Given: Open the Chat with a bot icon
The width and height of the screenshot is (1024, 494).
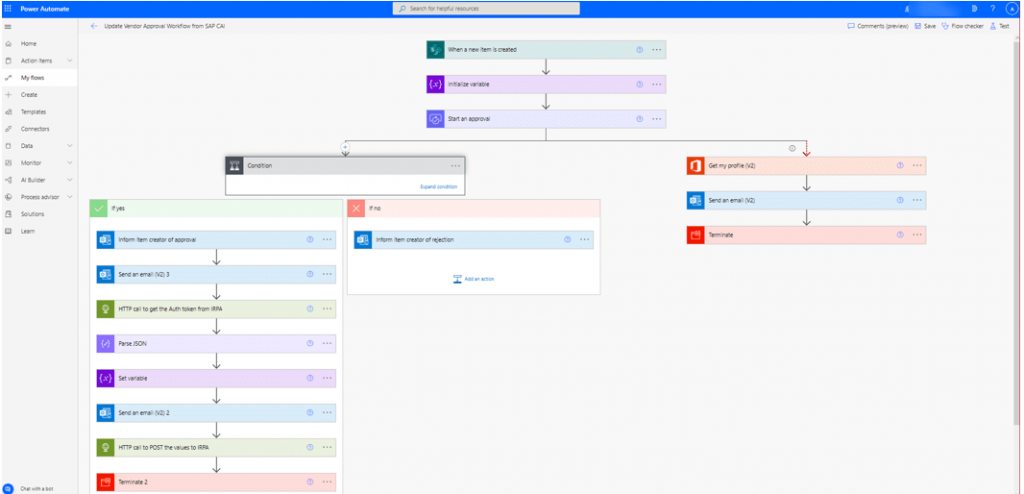Looking at the screenshot, I should [8, 489].
